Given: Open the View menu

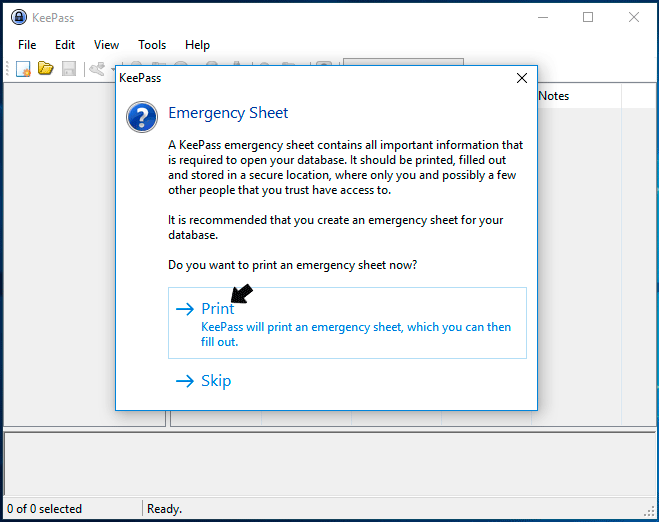Looking at the screenshot, I should coord(106,45).
